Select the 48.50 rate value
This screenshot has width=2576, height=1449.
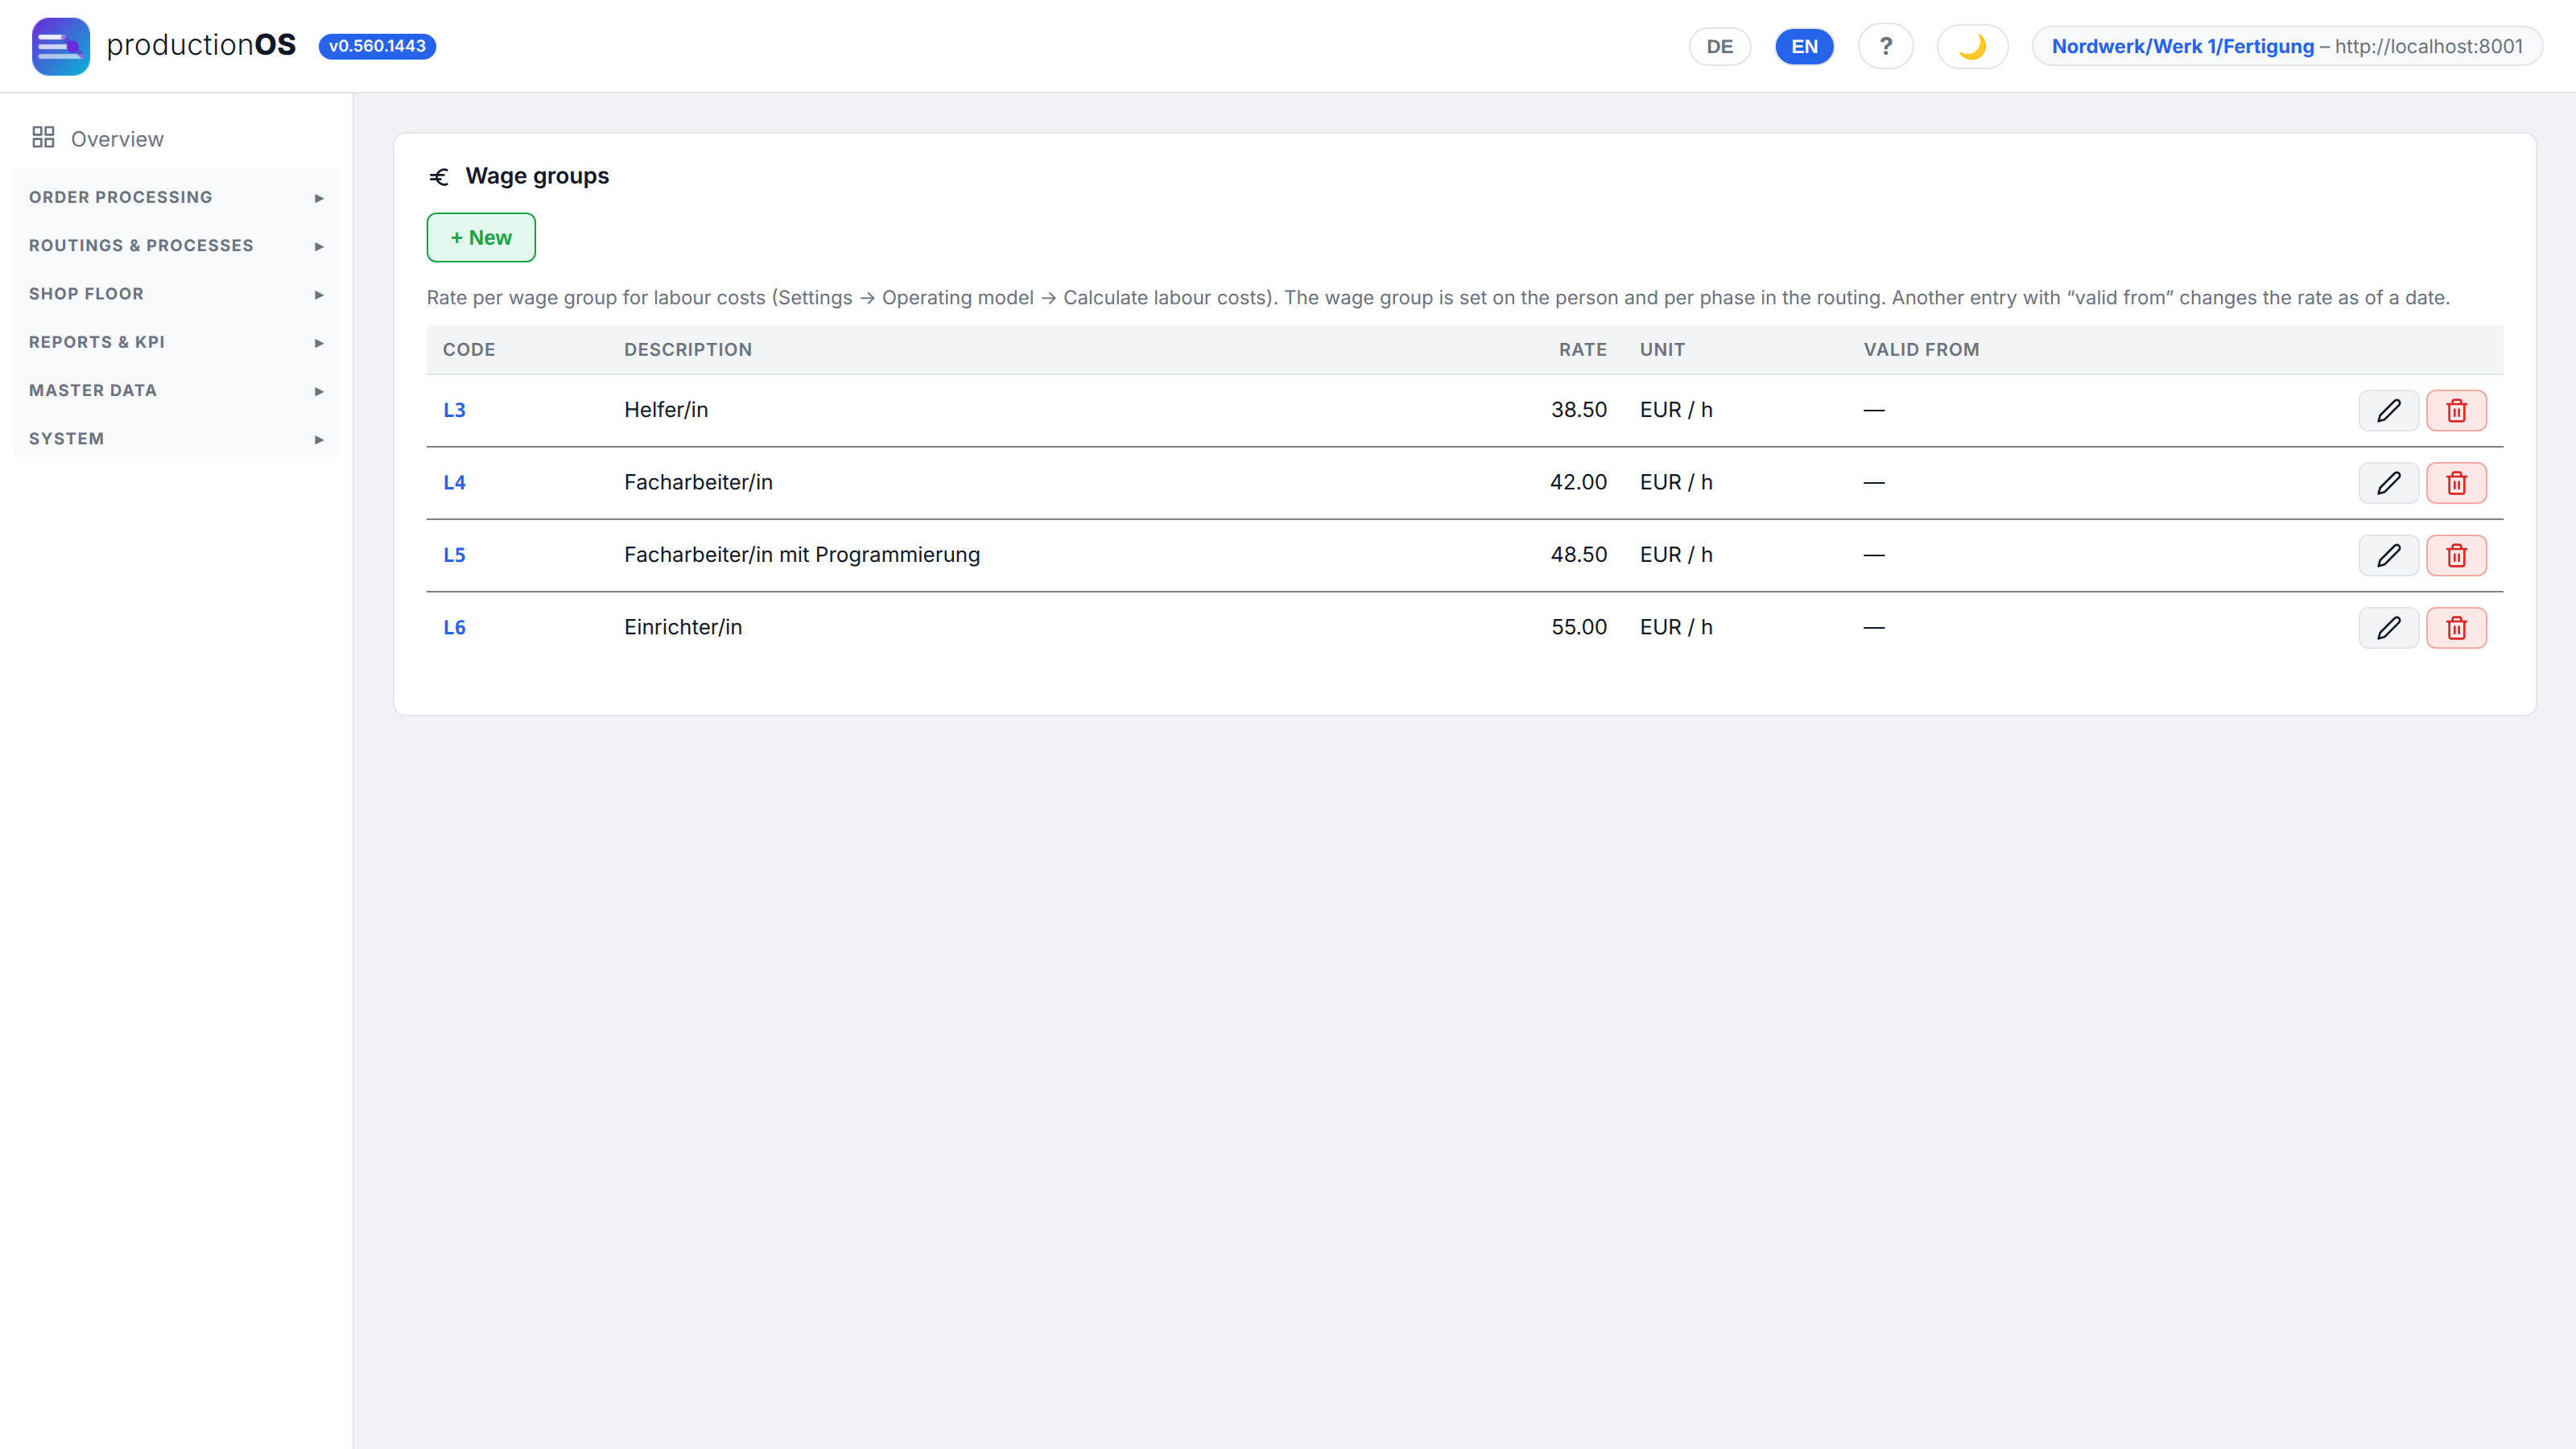point(1579,554)
